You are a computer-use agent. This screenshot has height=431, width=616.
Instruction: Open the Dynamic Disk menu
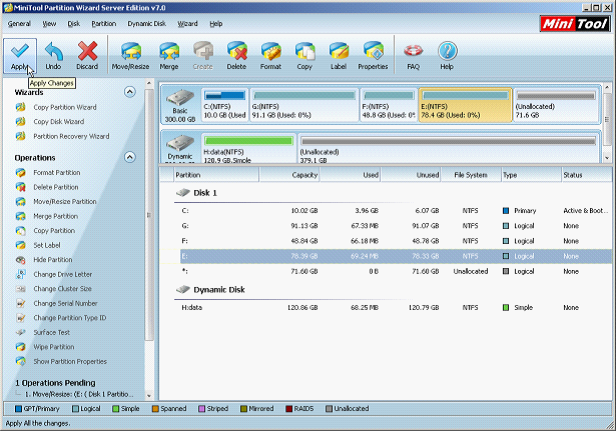147,24
